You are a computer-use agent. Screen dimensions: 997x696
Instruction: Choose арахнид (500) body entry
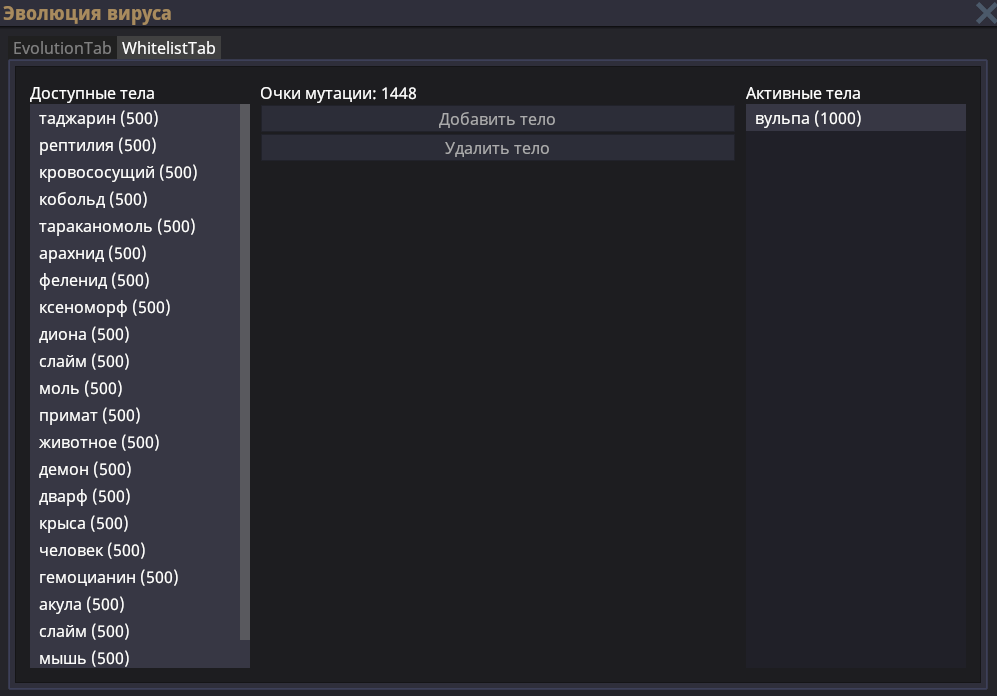click(x=92, y=254)
